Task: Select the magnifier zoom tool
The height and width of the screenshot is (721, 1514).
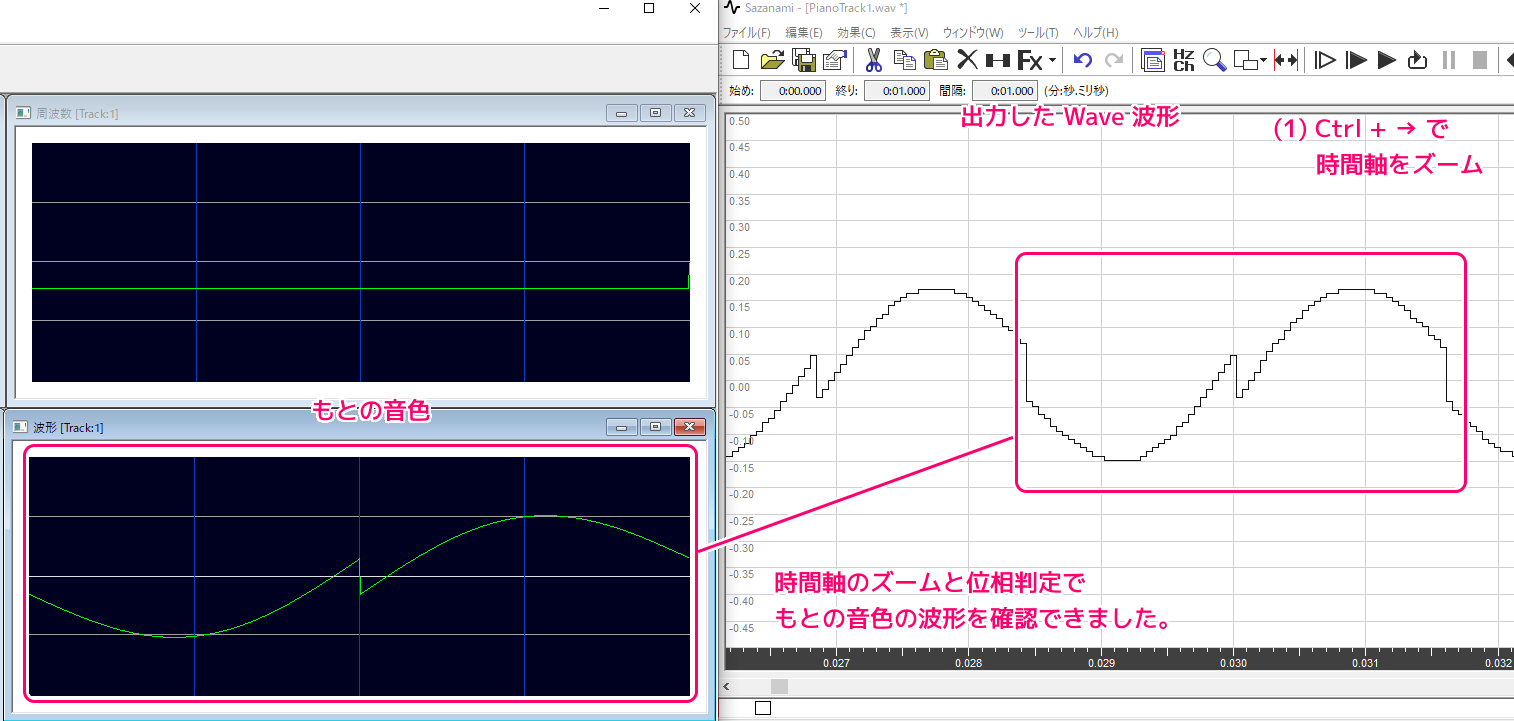Action: pos(1215,60)
